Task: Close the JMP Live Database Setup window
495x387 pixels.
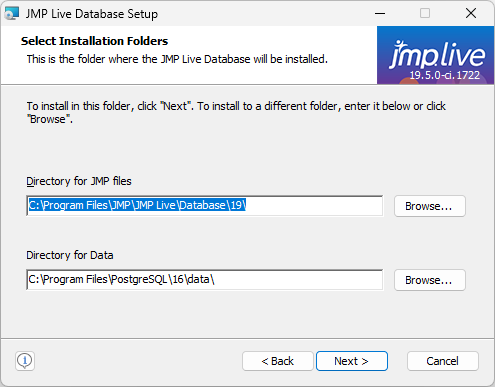Action: (471, 14)
